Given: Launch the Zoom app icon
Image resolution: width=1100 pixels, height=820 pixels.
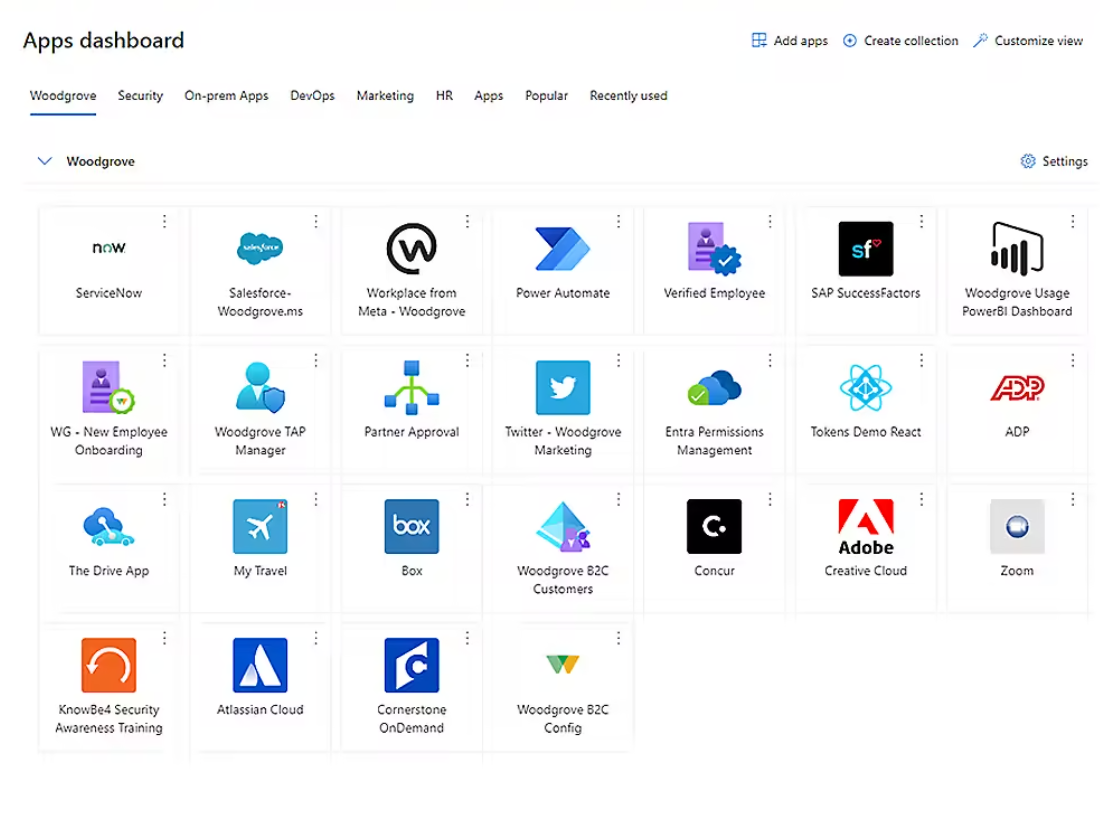Looking at the screenshot, I should coord(1017,526).
